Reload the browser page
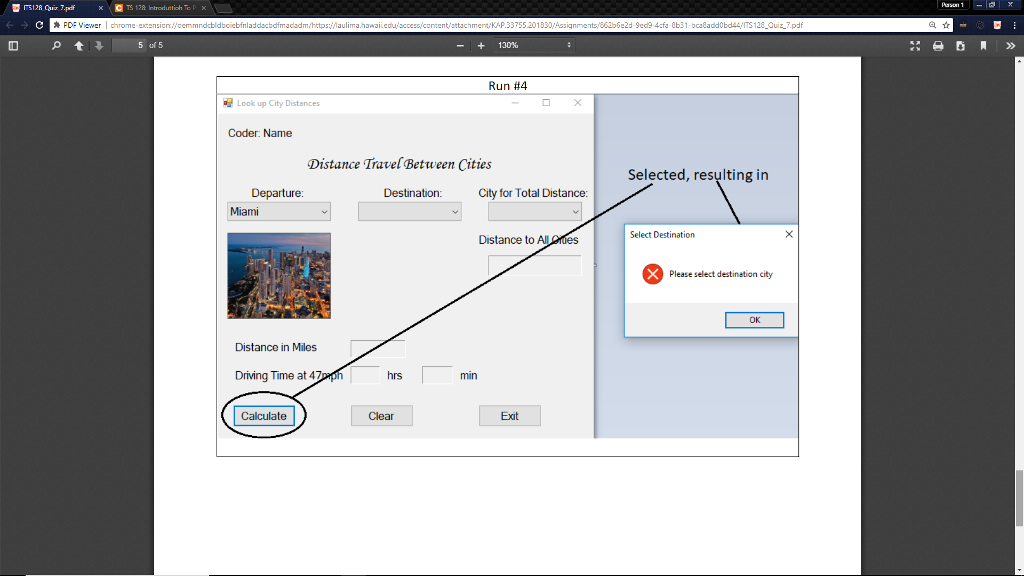The width and height of the screenshot is (1024, 576). [39, 25]
